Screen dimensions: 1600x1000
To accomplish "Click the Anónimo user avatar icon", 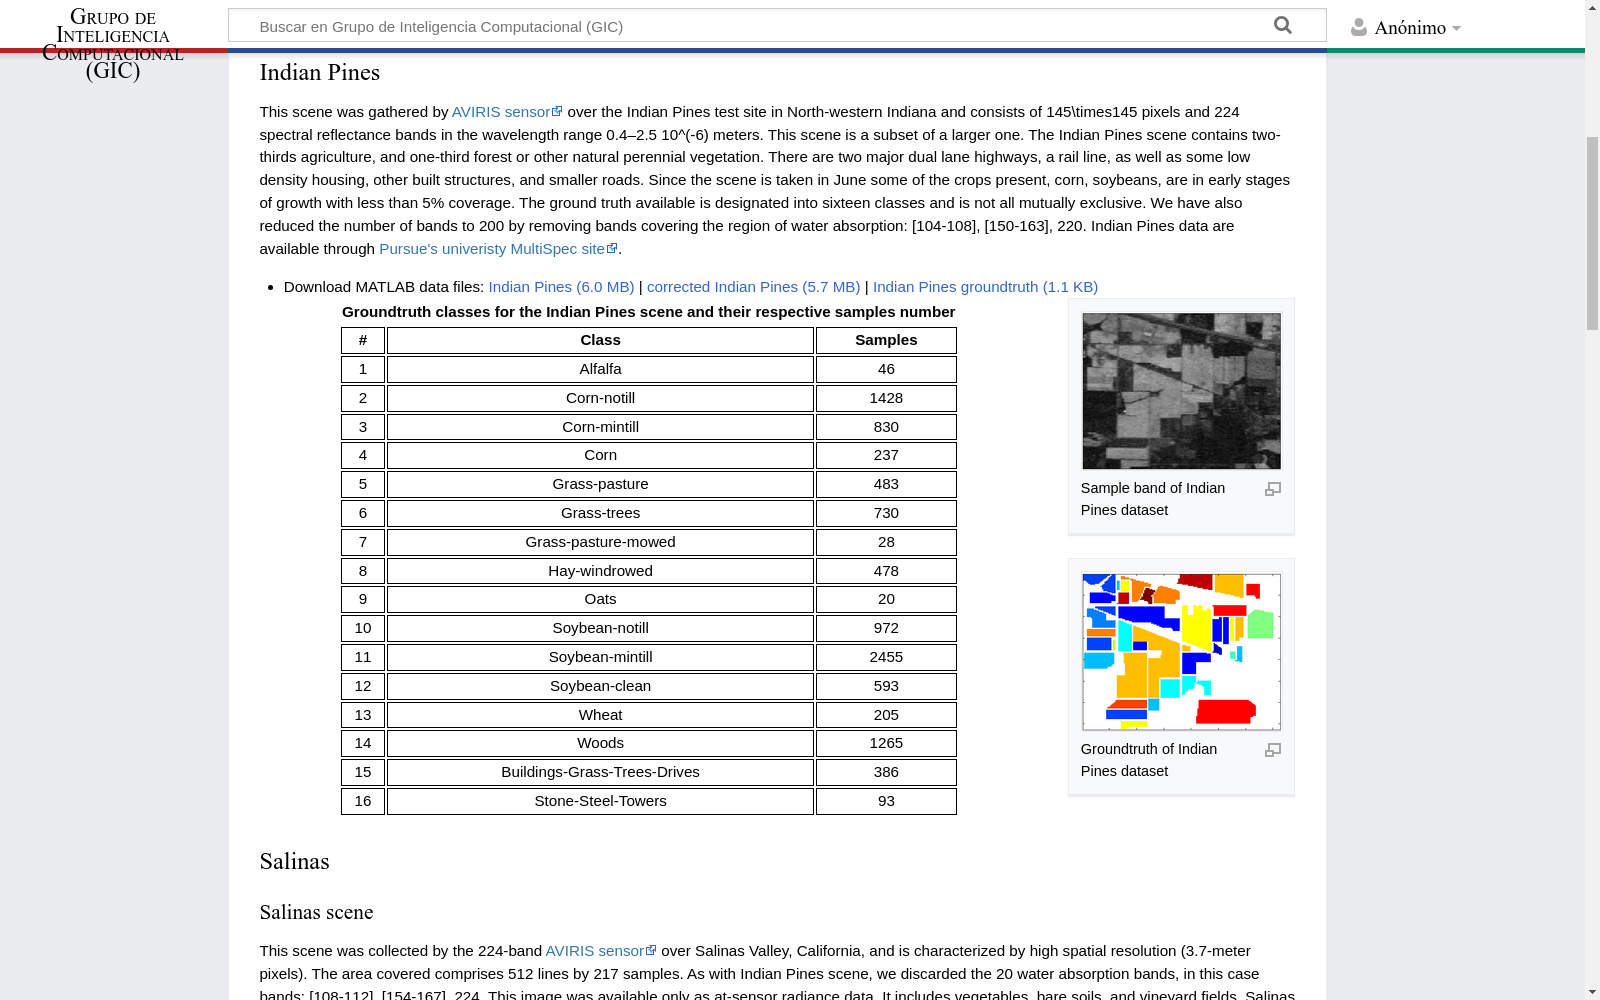I will (1358, 27).
